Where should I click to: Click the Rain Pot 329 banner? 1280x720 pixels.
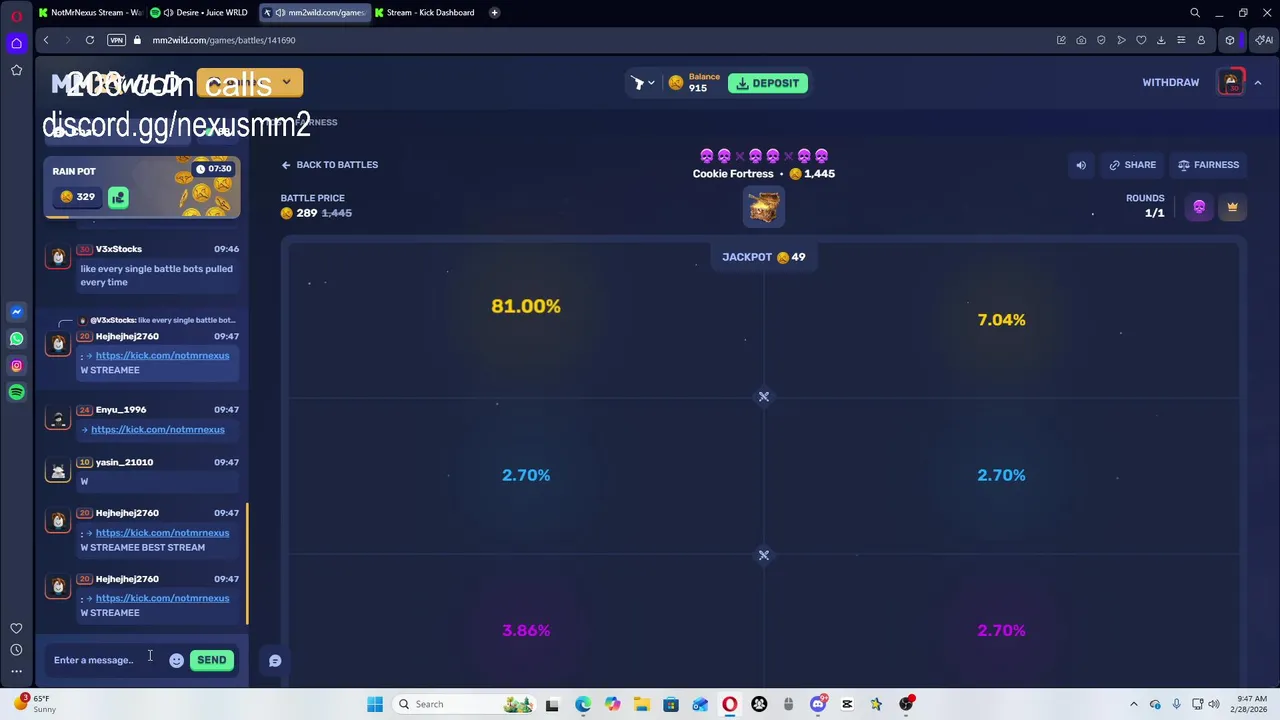point(142,187)
